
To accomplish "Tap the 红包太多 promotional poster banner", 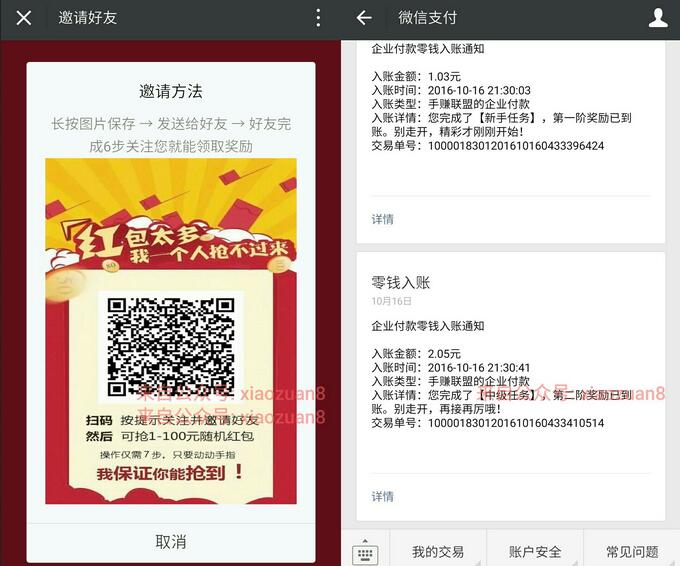I will 171,330.
